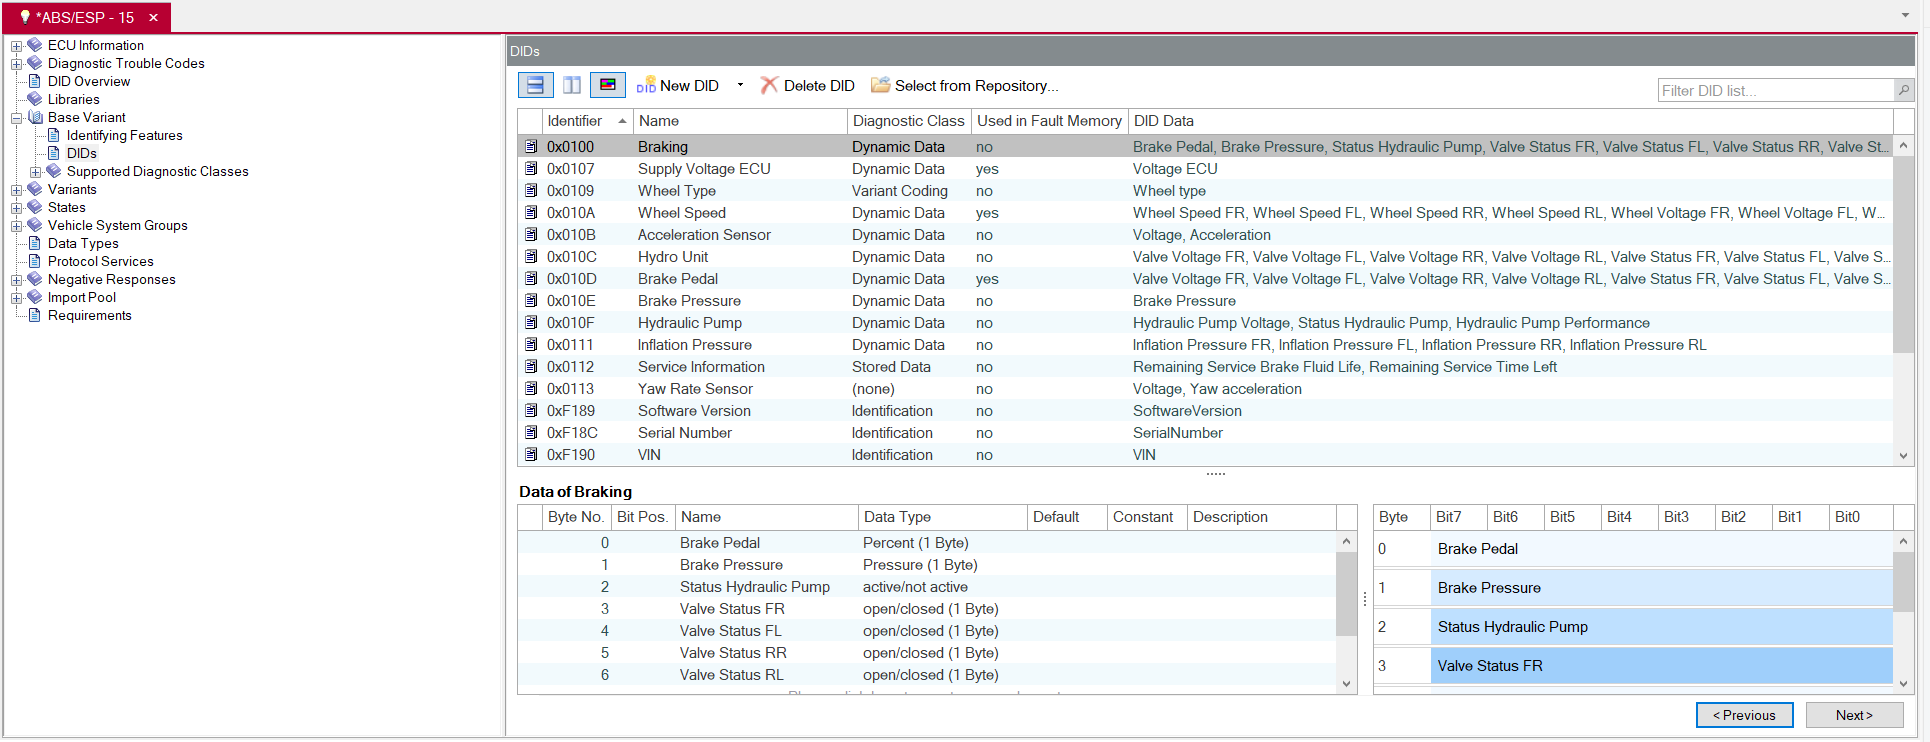Click the lightbulb icon in ABS/ESP tab
The image size is (1930, 742).
tap(25, 17)
